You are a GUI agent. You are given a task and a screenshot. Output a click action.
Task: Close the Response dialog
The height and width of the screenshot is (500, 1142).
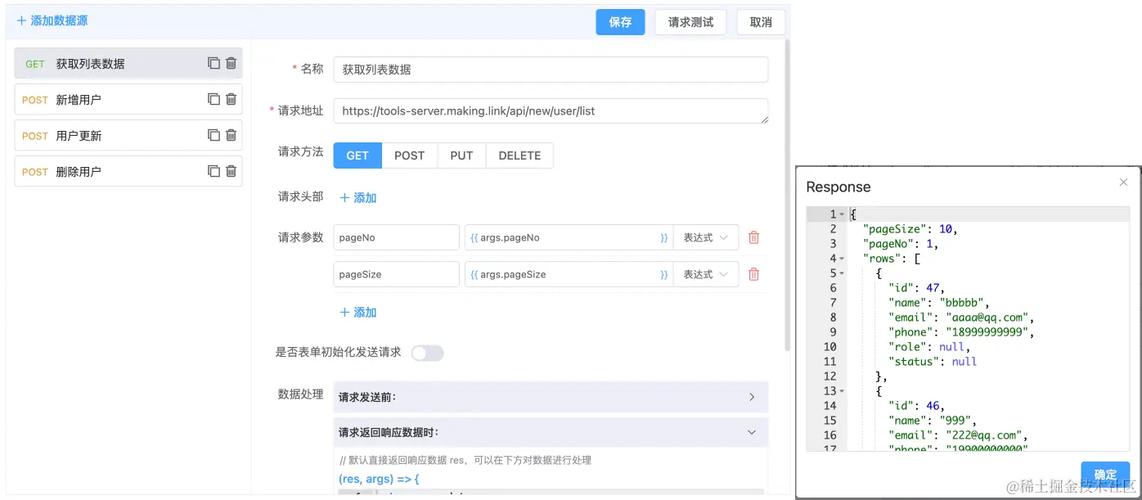(x=1123, y=182)
